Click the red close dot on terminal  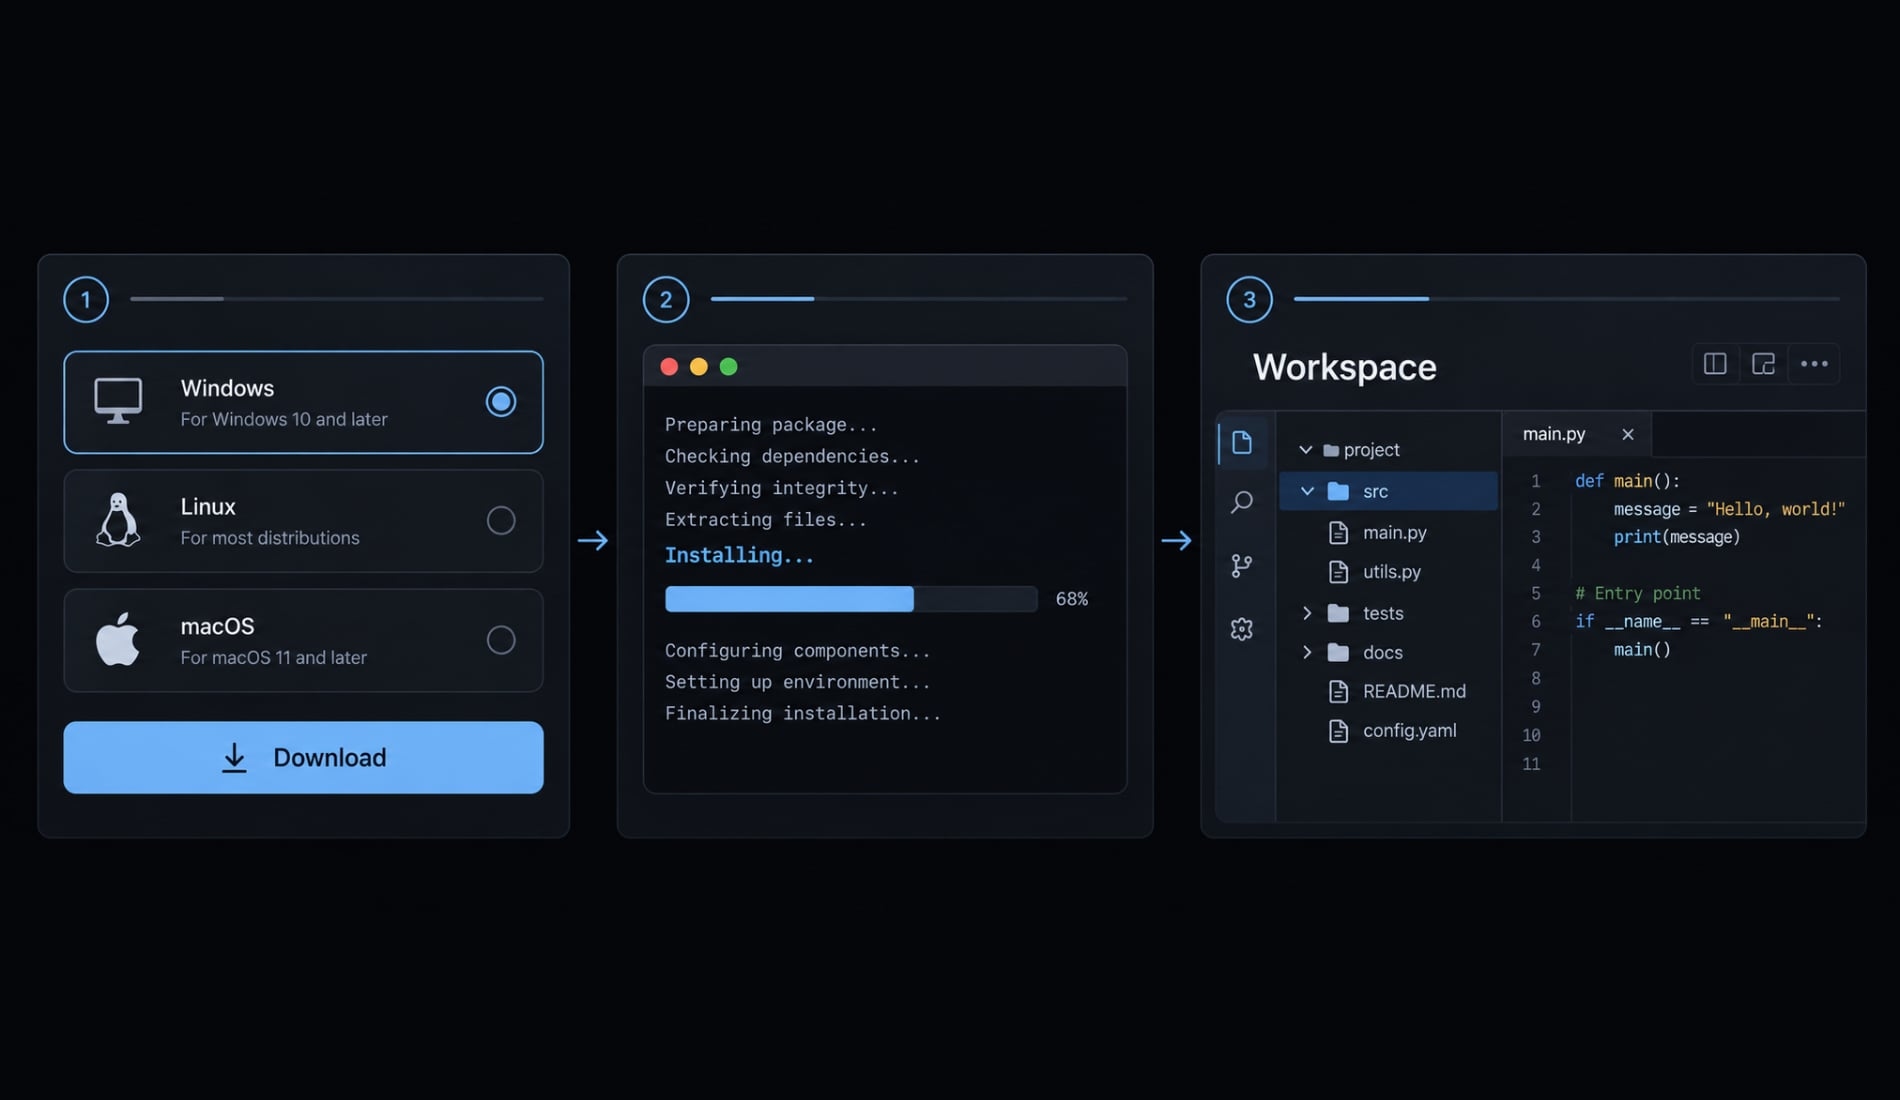[669, 367]
